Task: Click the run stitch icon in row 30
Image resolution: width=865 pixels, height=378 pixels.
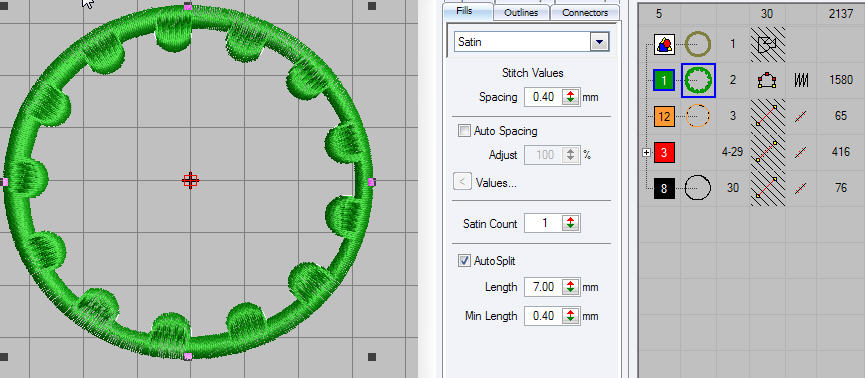Action: (801, 188)
